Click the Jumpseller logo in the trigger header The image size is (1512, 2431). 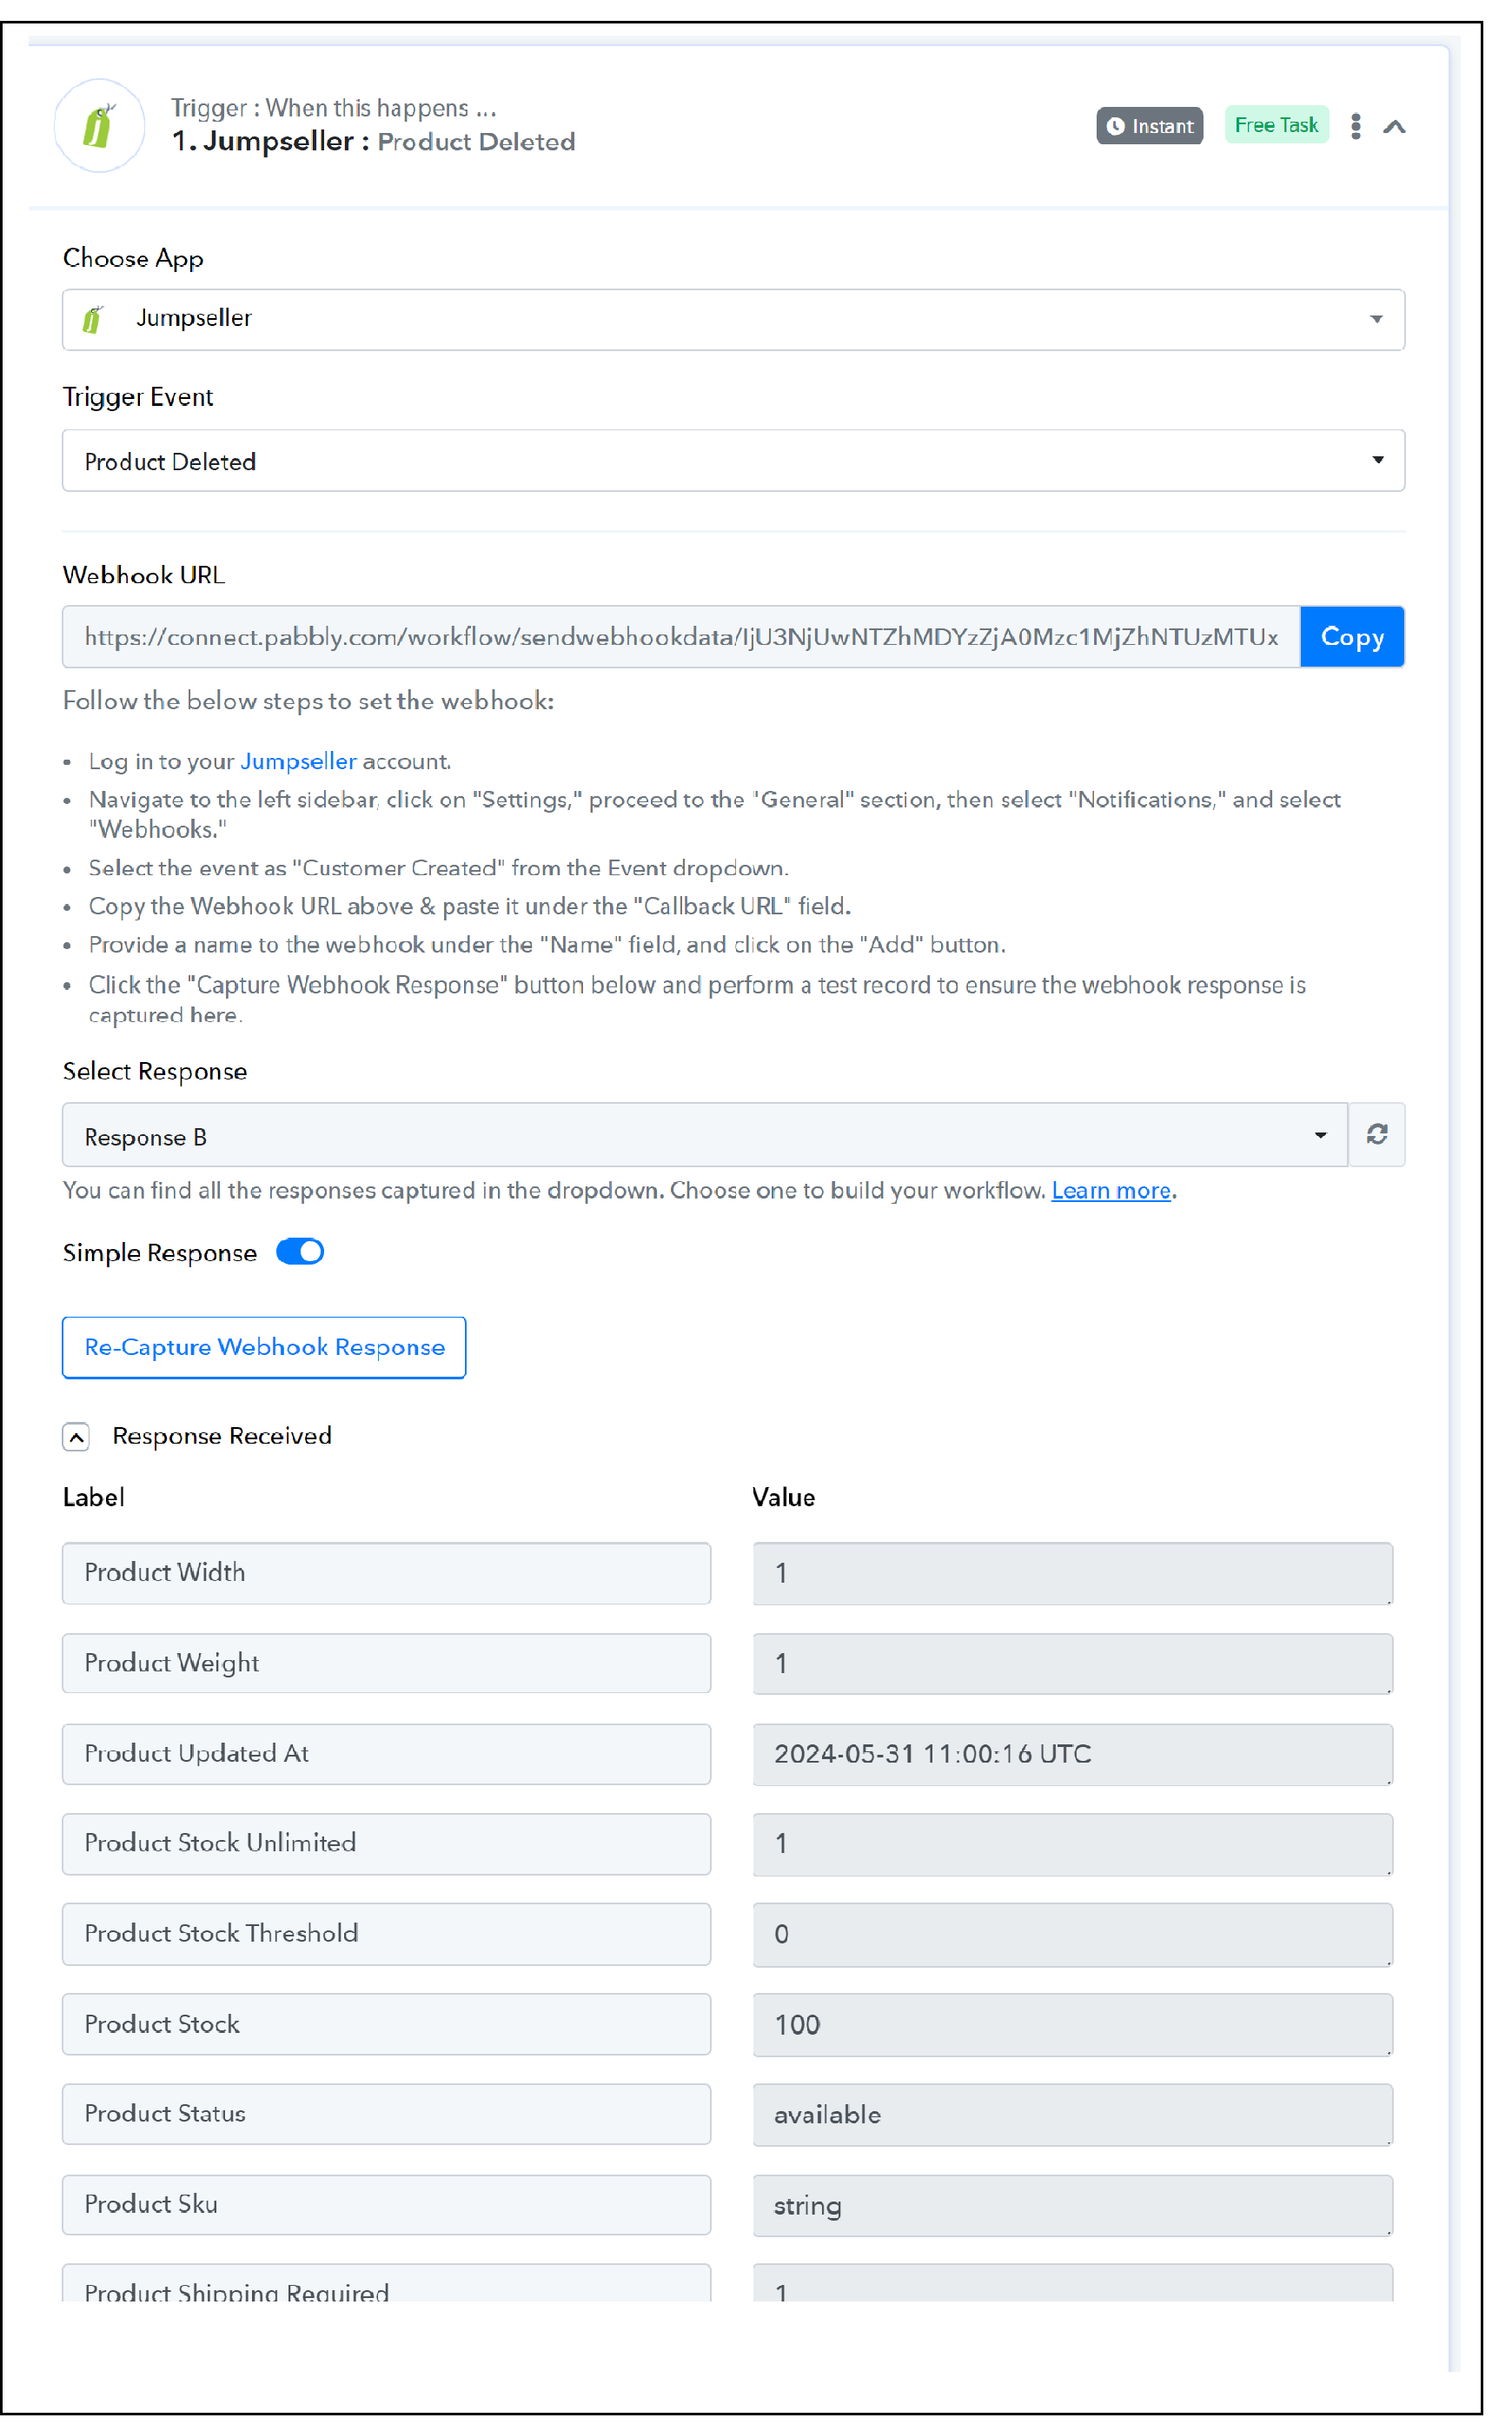coord(99,127)
